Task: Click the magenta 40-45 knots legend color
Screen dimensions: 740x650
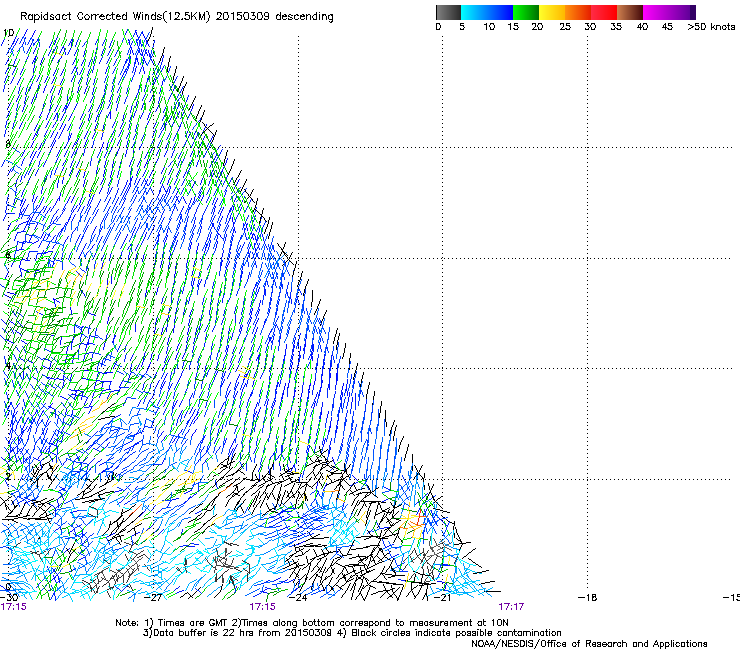Action: pyautogui.click(x=656, y=12)
